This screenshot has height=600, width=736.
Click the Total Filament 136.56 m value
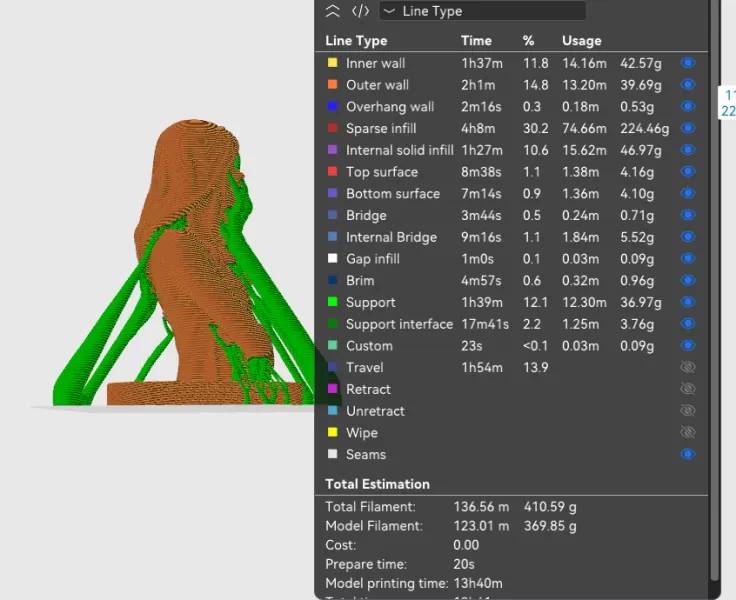481,507
